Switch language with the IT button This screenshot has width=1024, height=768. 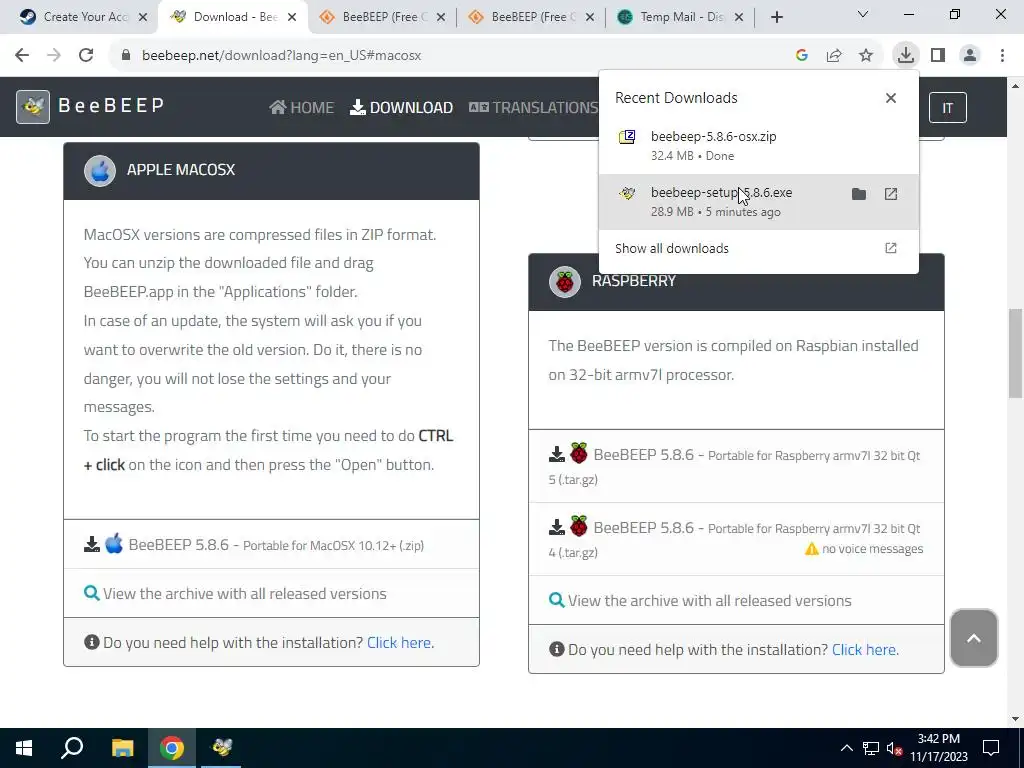coord(948,108)
